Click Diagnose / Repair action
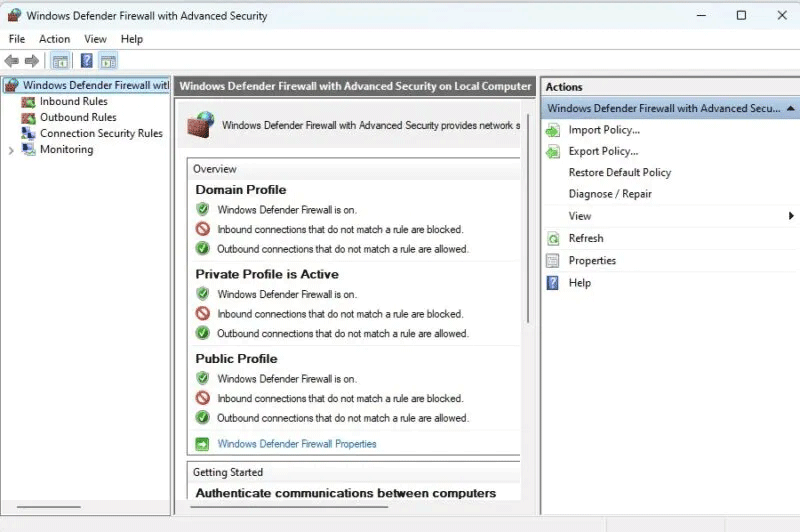 pos(610,194)
